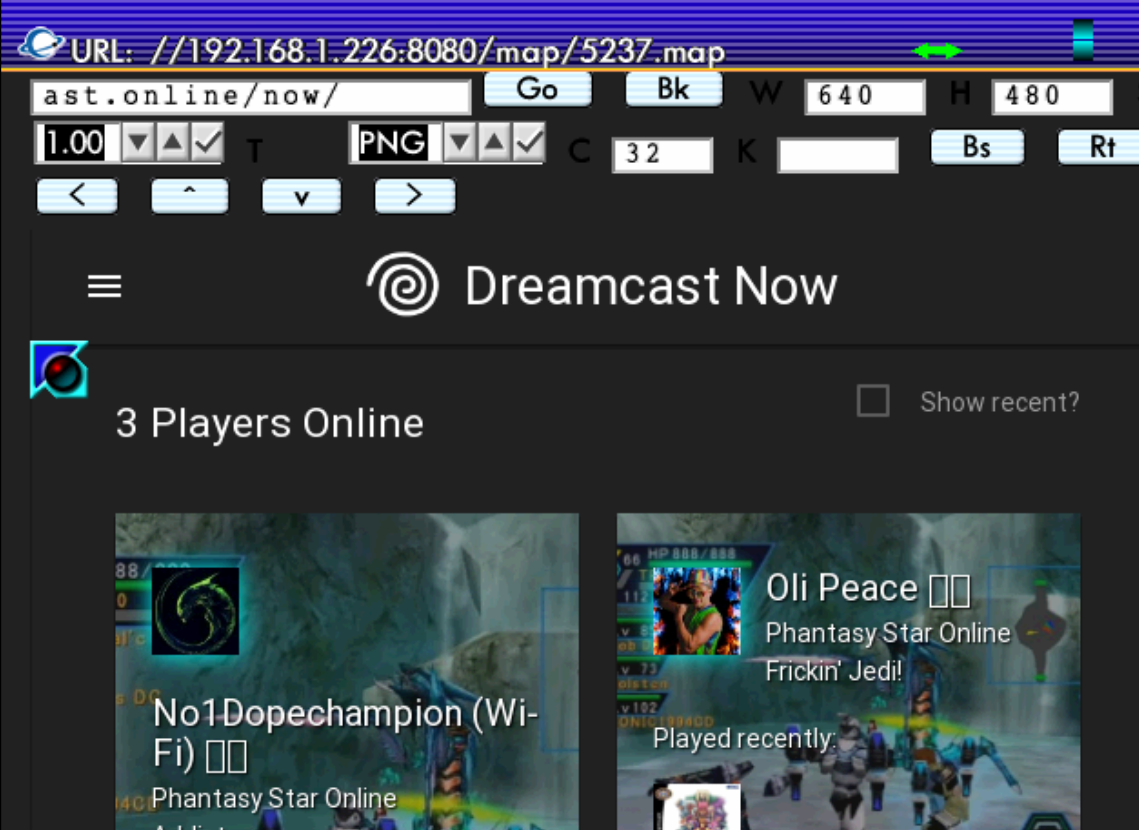1139x830 pixels.
Task: Click the green double-arrow connection icon
Action: tap(937, 50)
